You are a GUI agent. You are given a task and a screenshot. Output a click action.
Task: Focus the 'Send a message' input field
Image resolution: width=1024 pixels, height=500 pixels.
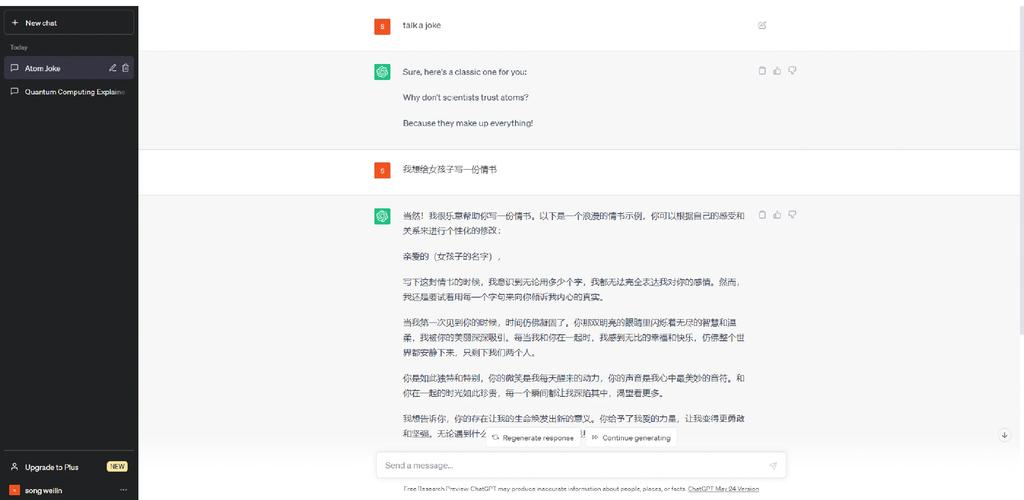click(x=570, y=465)
